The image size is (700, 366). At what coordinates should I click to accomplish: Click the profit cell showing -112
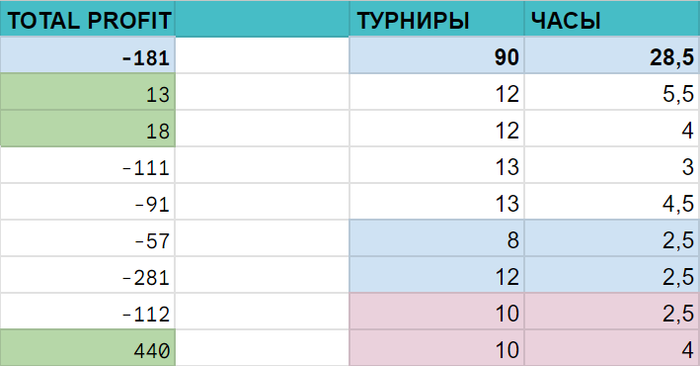(x=88, y=312)
